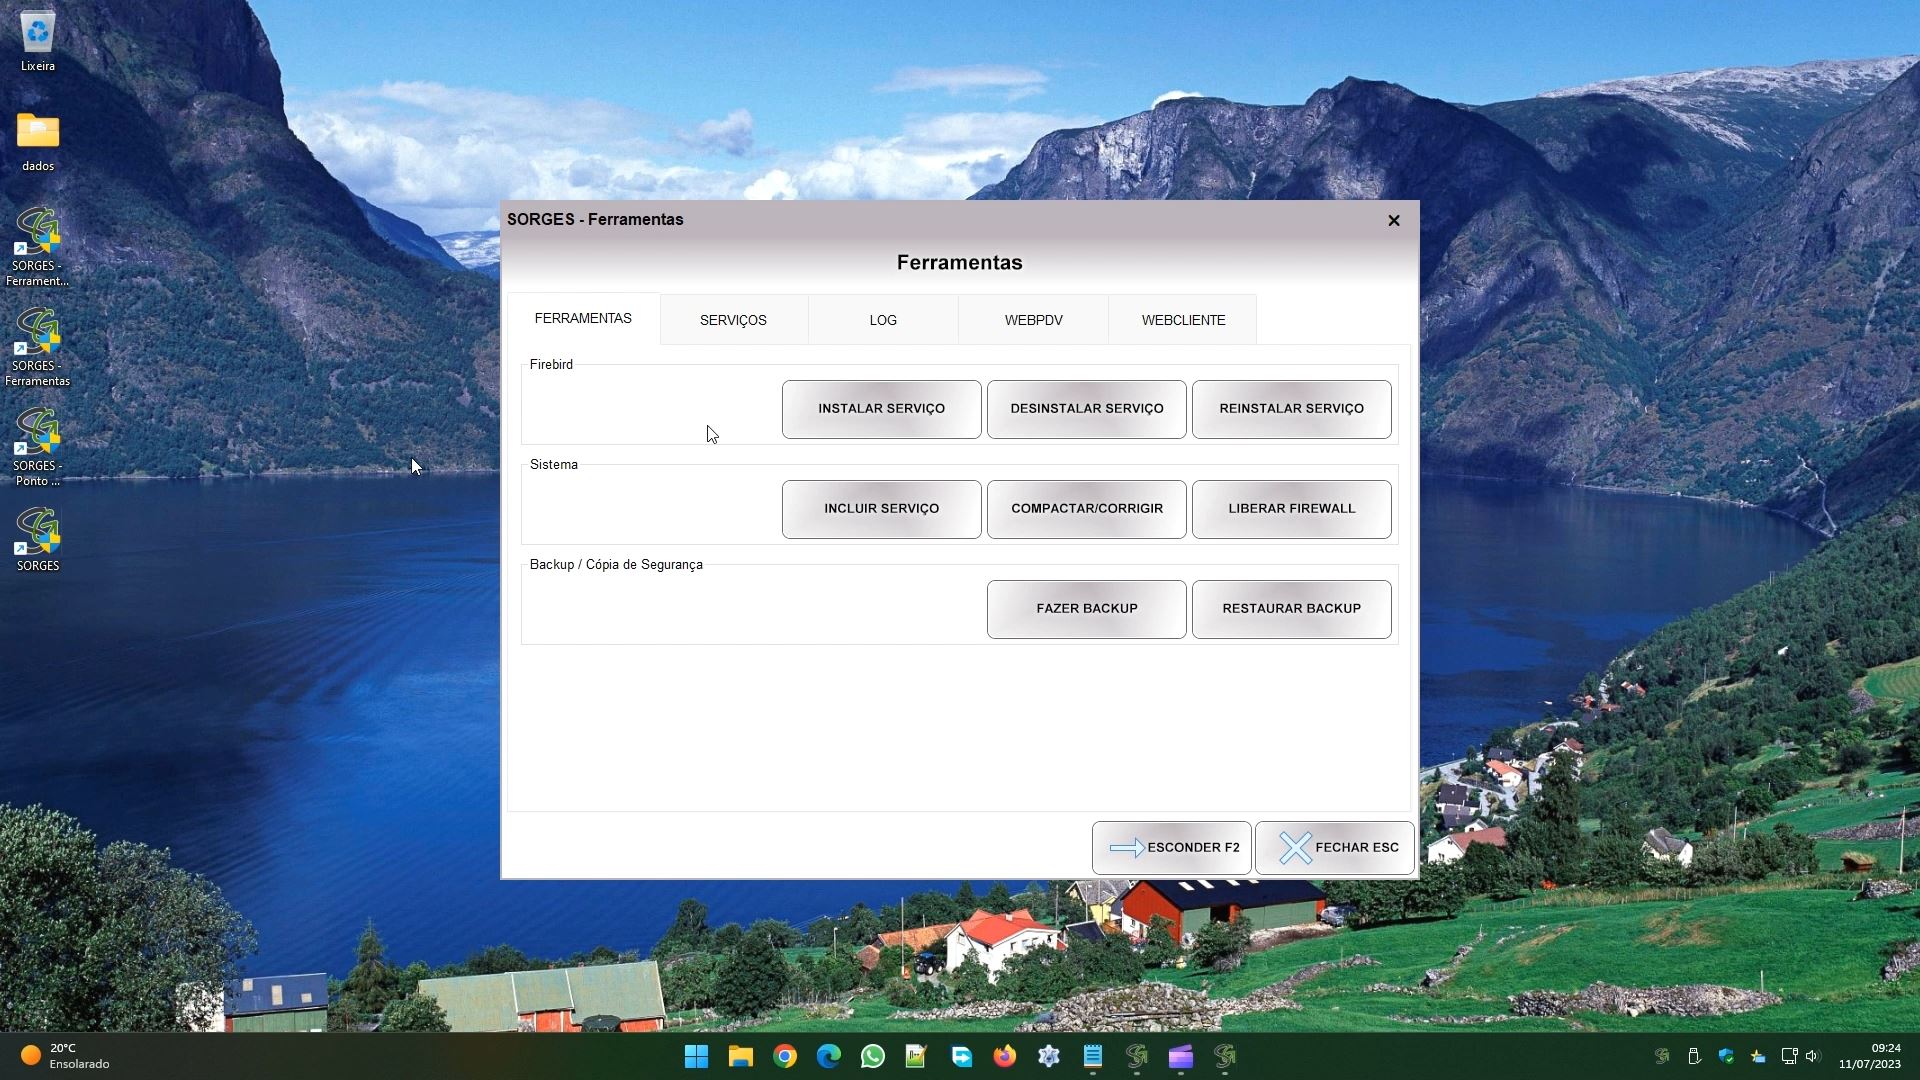Open the dados folder on the desktop
Screen dimensions: 1920x1080
tap(37, 142)
